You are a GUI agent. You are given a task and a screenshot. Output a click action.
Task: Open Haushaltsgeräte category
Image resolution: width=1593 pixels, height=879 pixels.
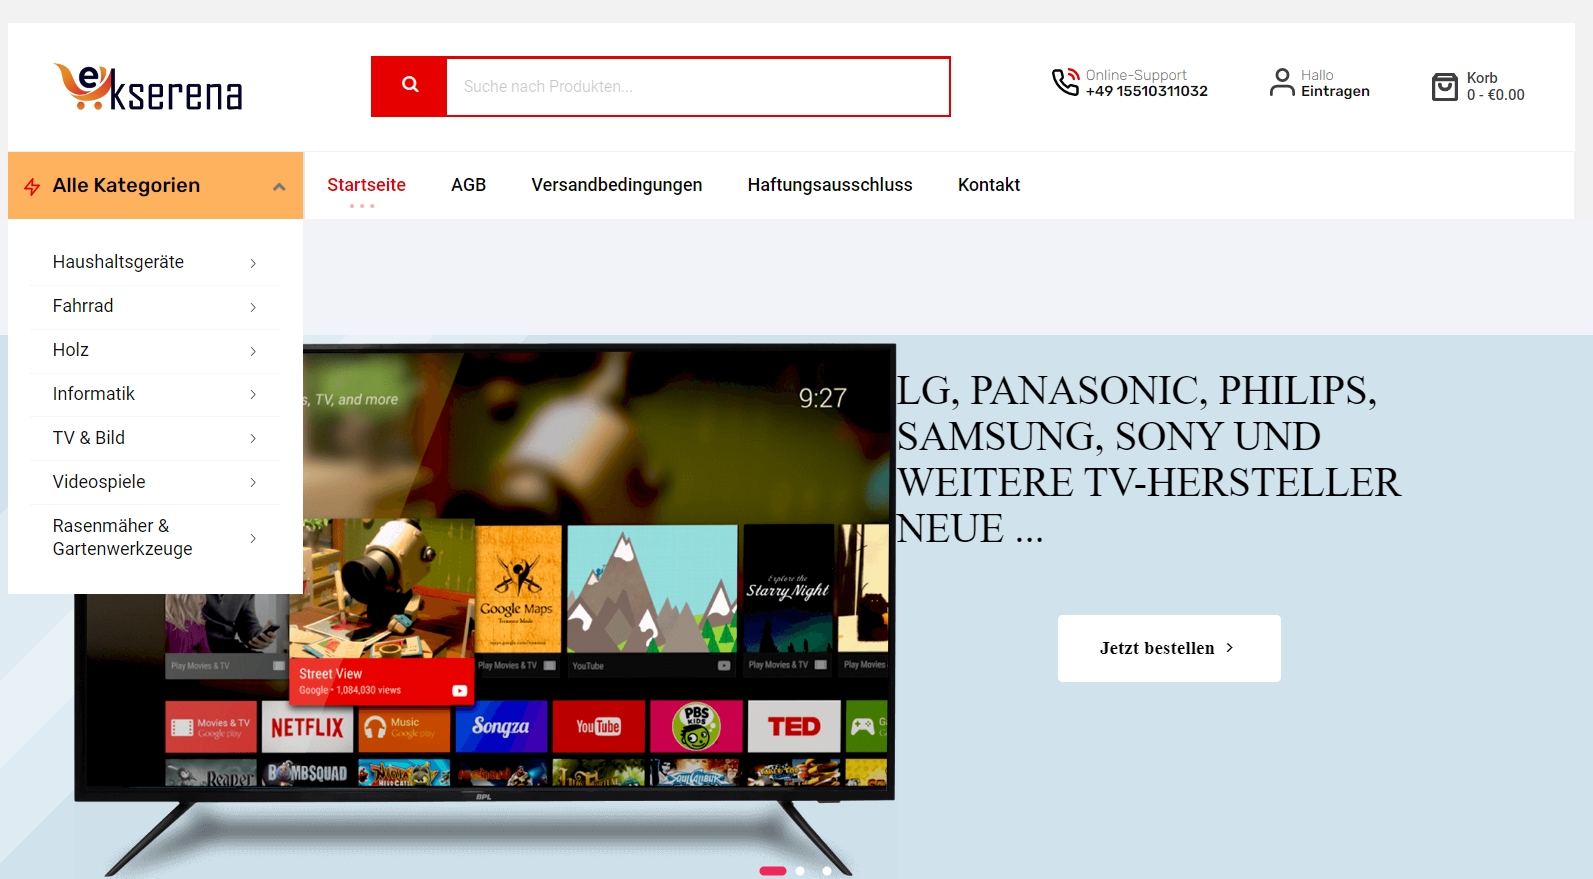pos(118,262)
